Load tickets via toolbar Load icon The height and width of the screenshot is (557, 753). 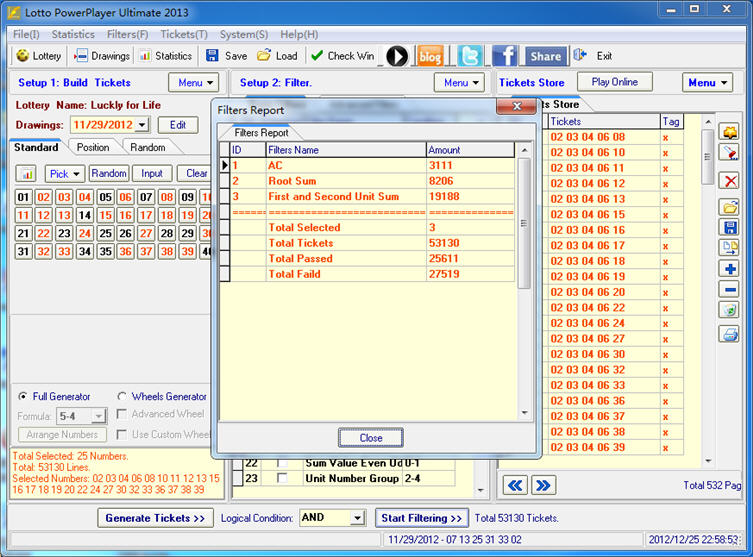[x=264, y=55]
